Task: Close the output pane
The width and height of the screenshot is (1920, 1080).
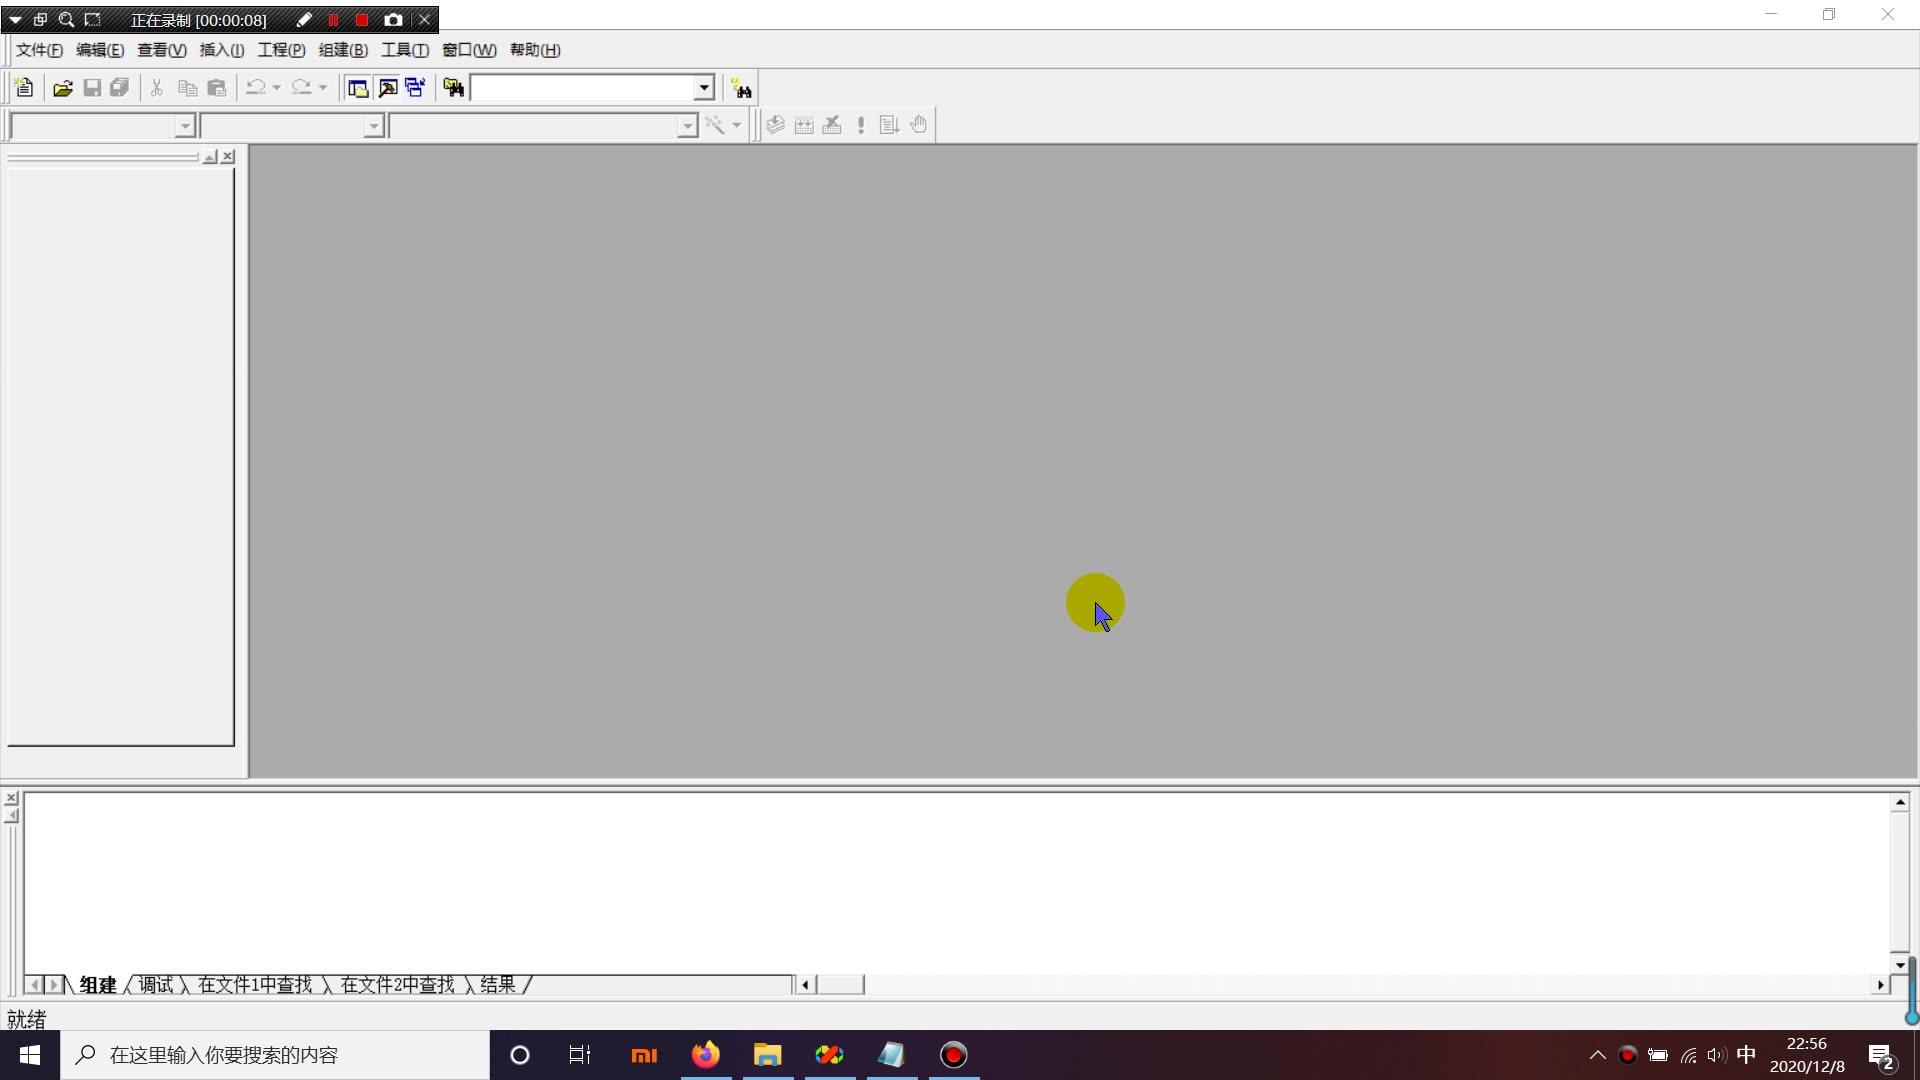Action: (11, 798)
